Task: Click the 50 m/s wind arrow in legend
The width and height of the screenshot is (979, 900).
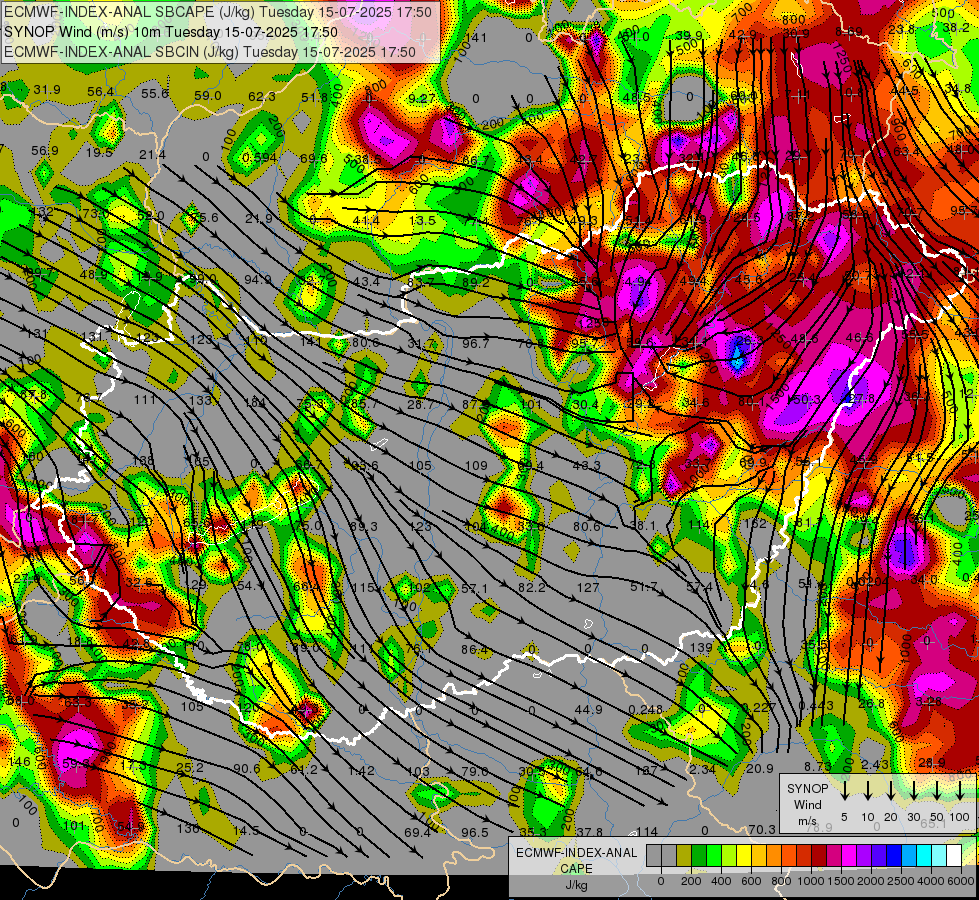Action: point(937,791)
